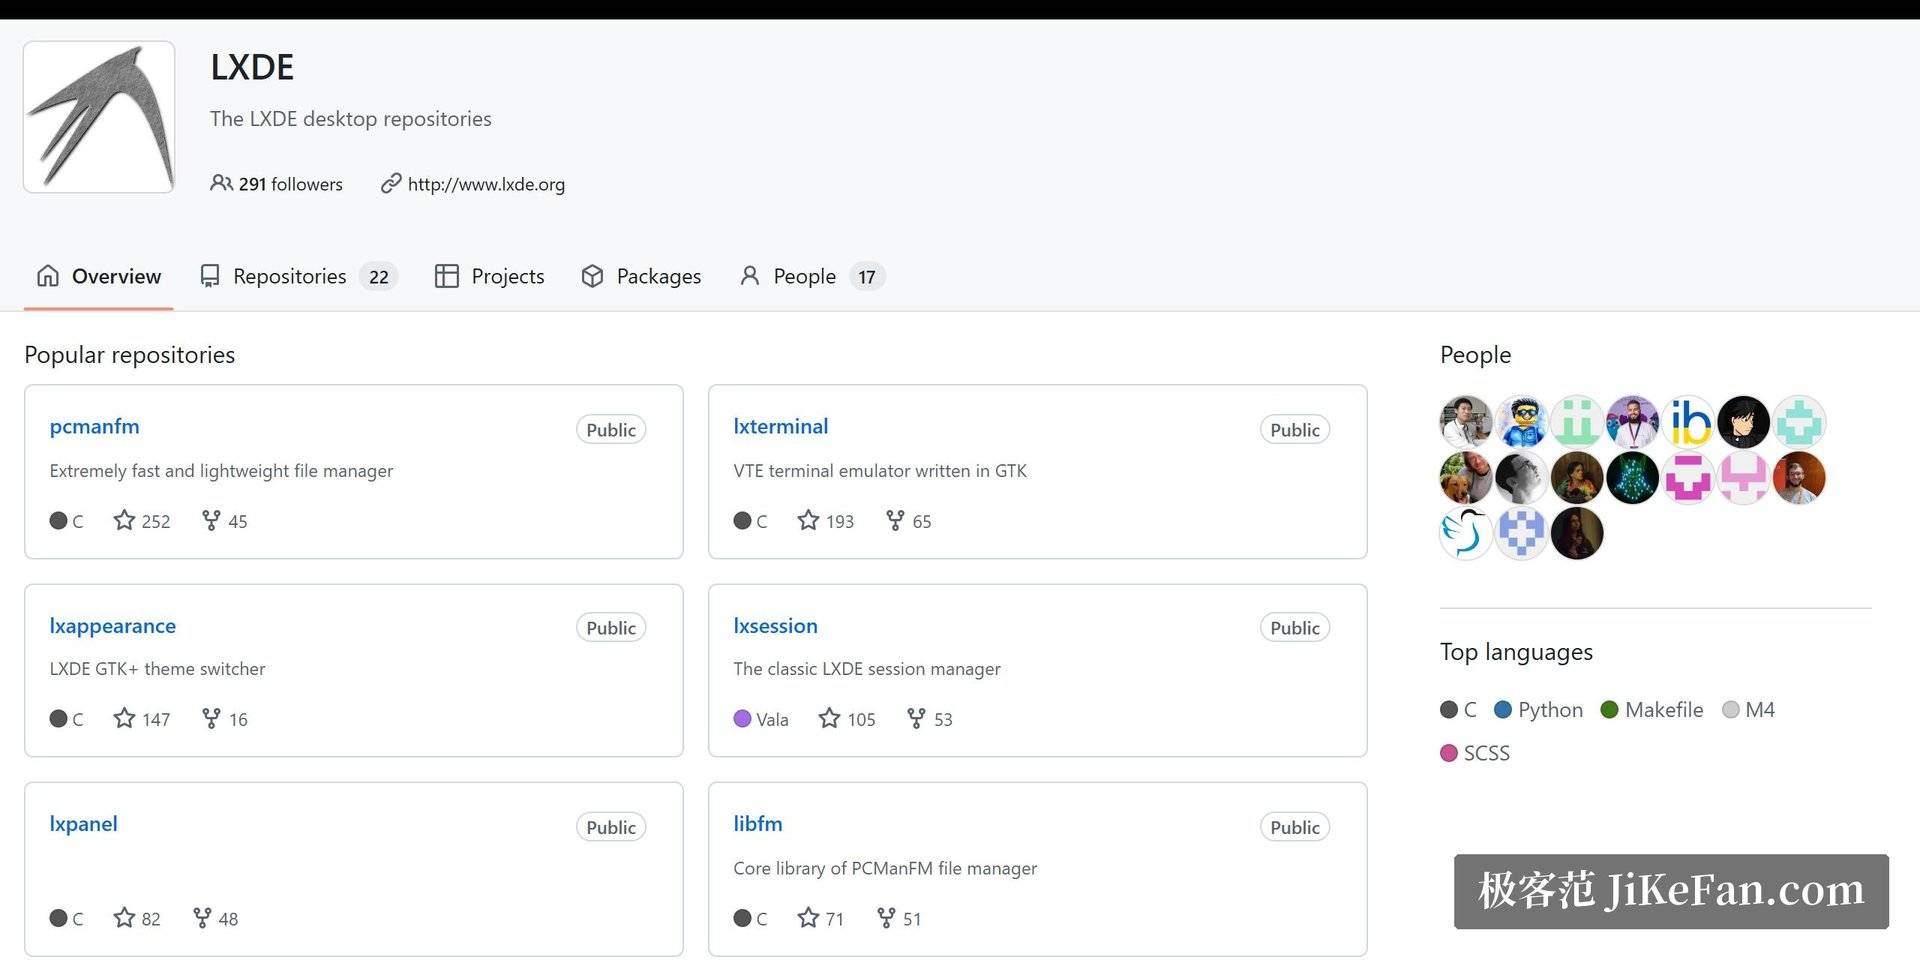Click the Public badge on libfm
This screenshot has height=960, width=1920.
[x=1295, y=827]
